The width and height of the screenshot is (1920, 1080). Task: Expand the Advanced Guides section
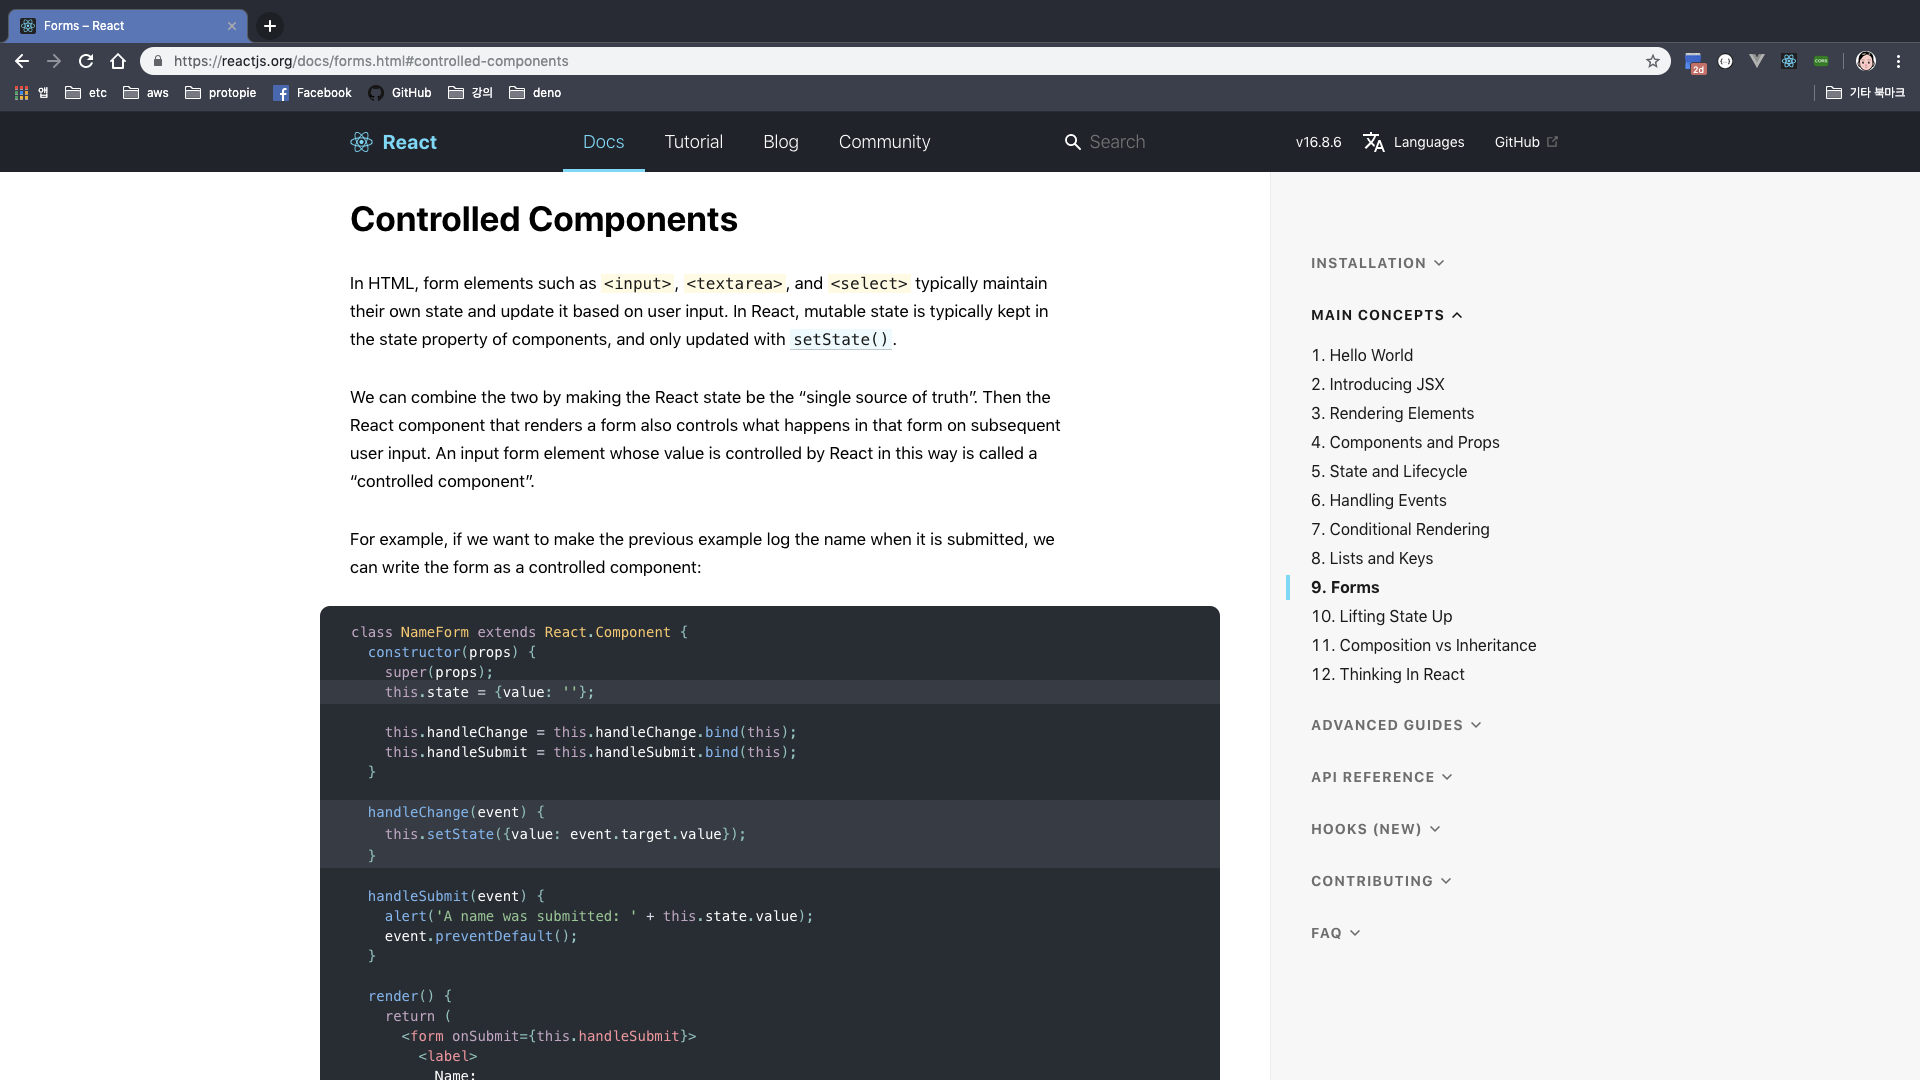[1395, 725]
